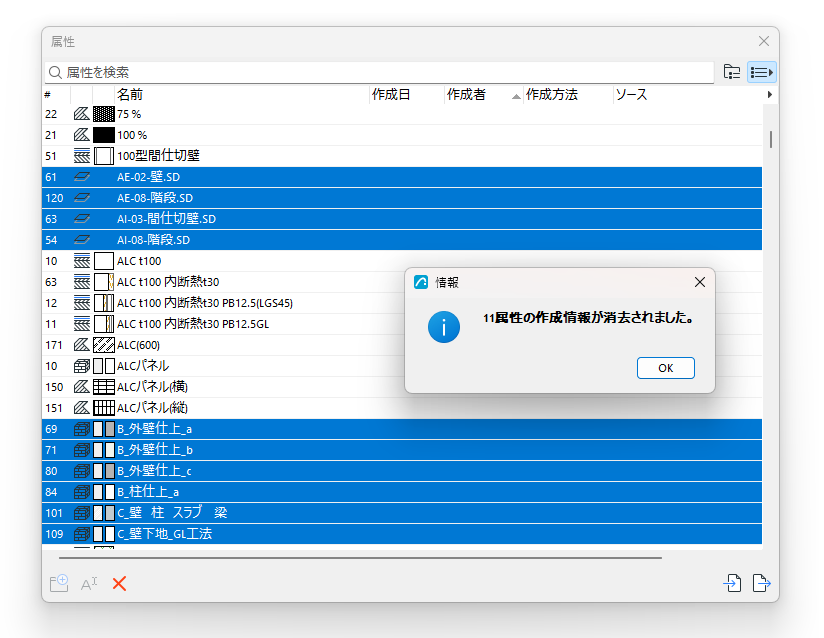This screenshot has width=824, height=638.
Task: Select the AI-03-間仕切壁.SD row
Action: (x=402, y=219)
